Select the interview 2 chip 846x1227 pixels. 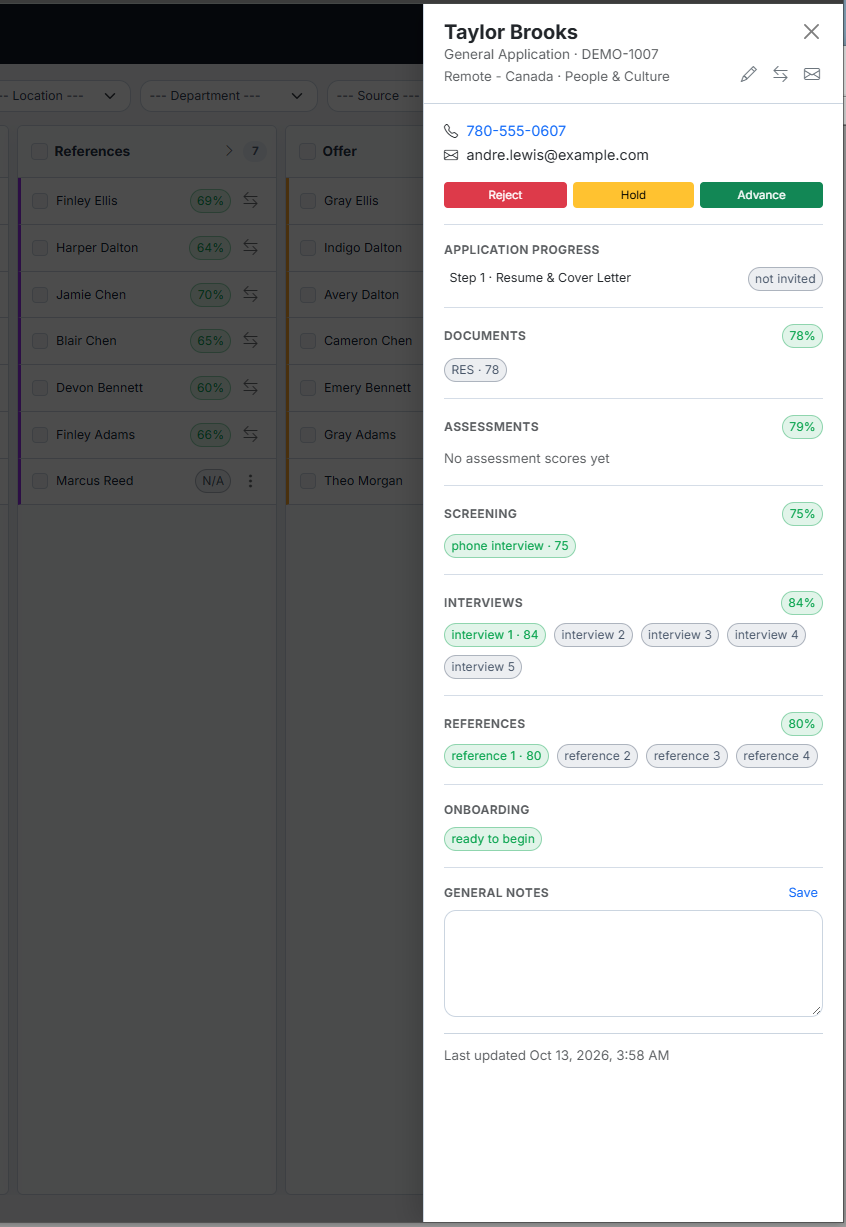[593, 635]
